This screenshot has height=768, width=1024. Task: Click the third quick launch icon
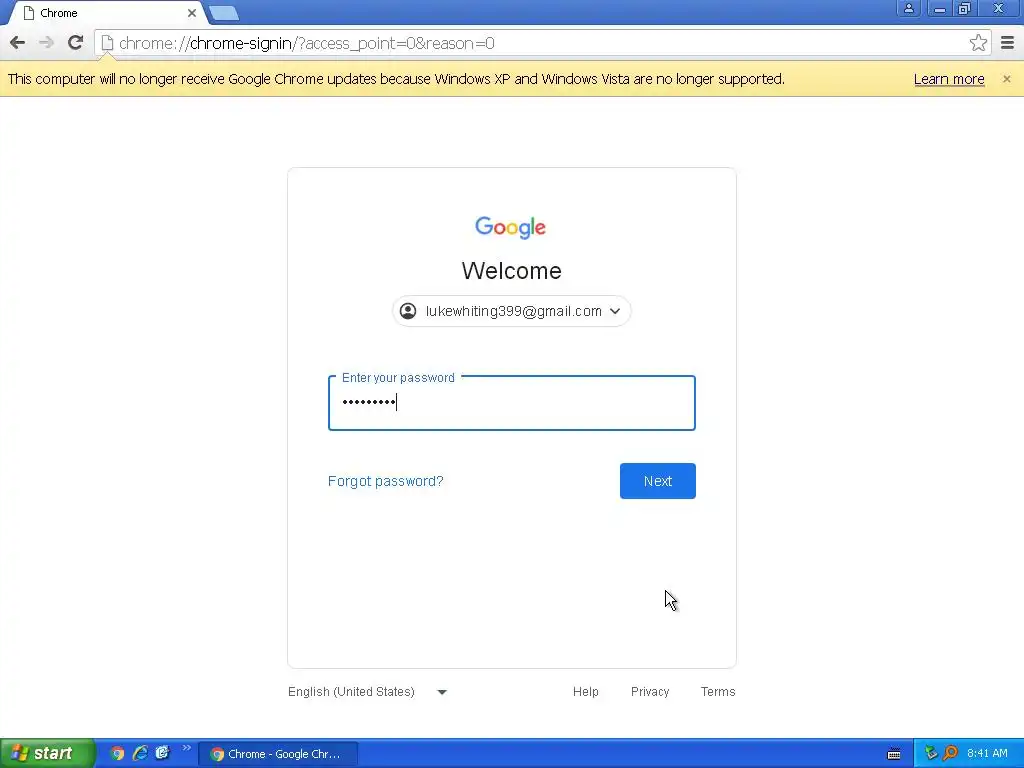point(163,754)
